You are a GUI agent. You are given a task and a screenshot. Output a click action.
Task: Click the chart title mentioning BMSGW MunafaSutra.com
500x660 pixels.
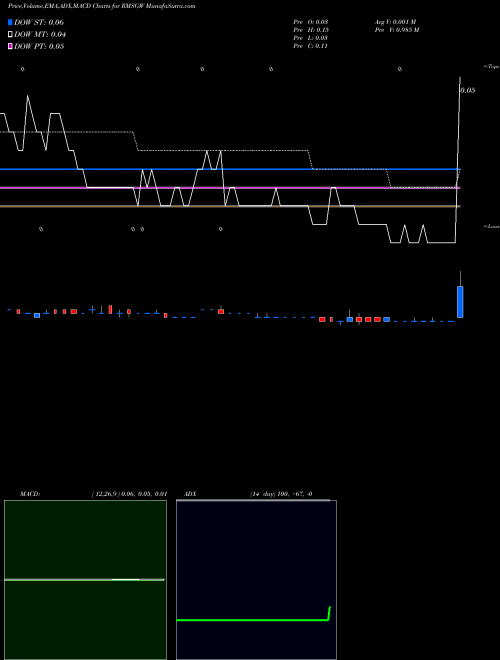coord(101,6)
